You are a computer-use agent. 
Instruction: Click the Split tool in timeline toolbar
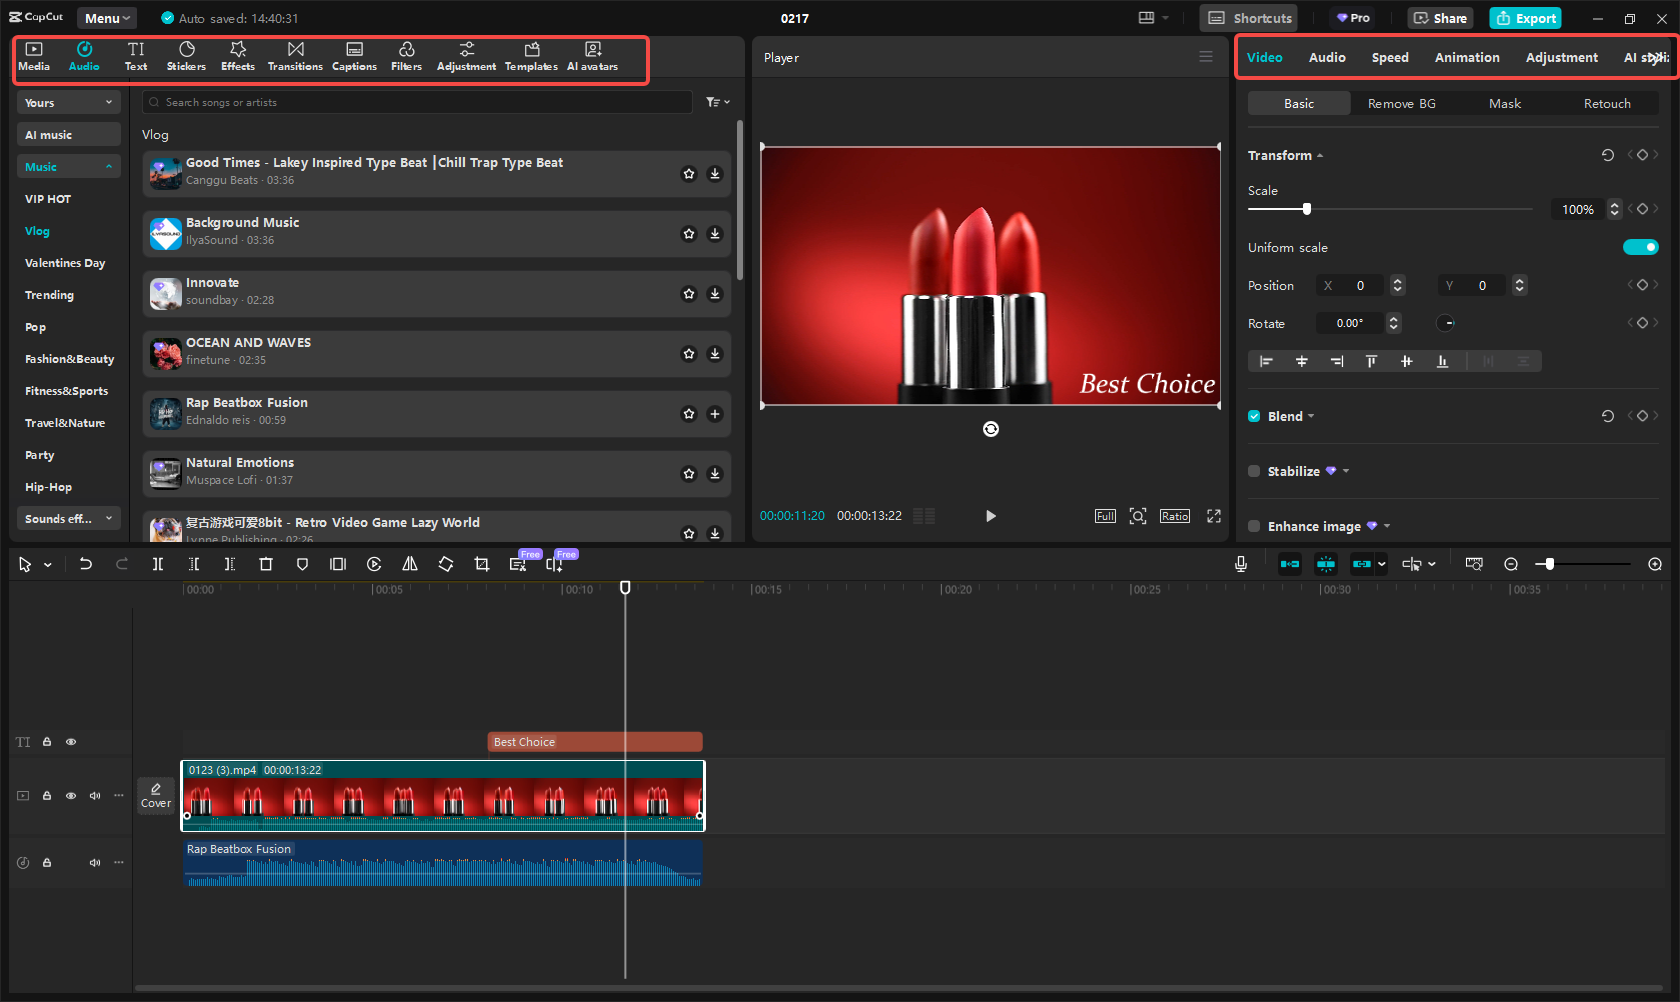(x=158, y=564)
